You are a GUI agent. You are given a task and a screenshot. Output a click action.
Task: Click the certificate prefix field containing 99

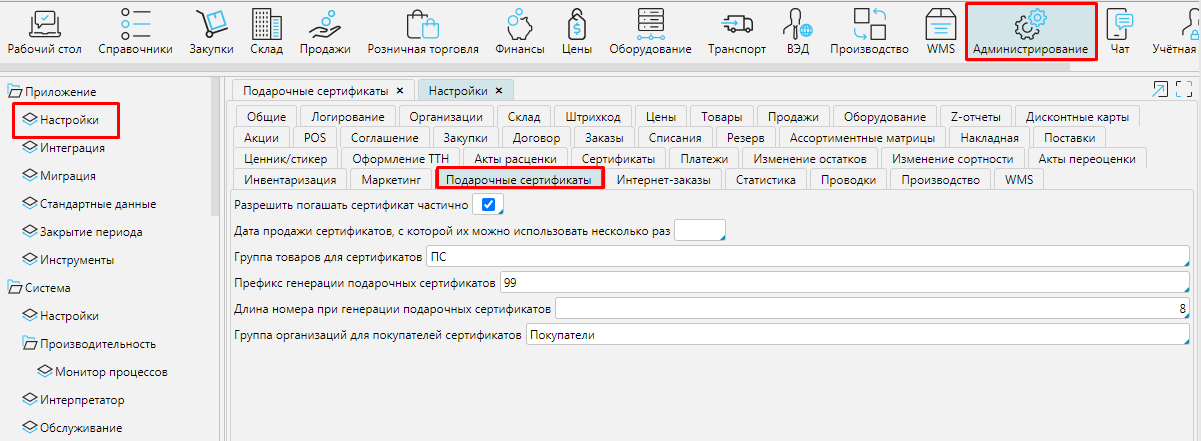[x=842, y=282]
